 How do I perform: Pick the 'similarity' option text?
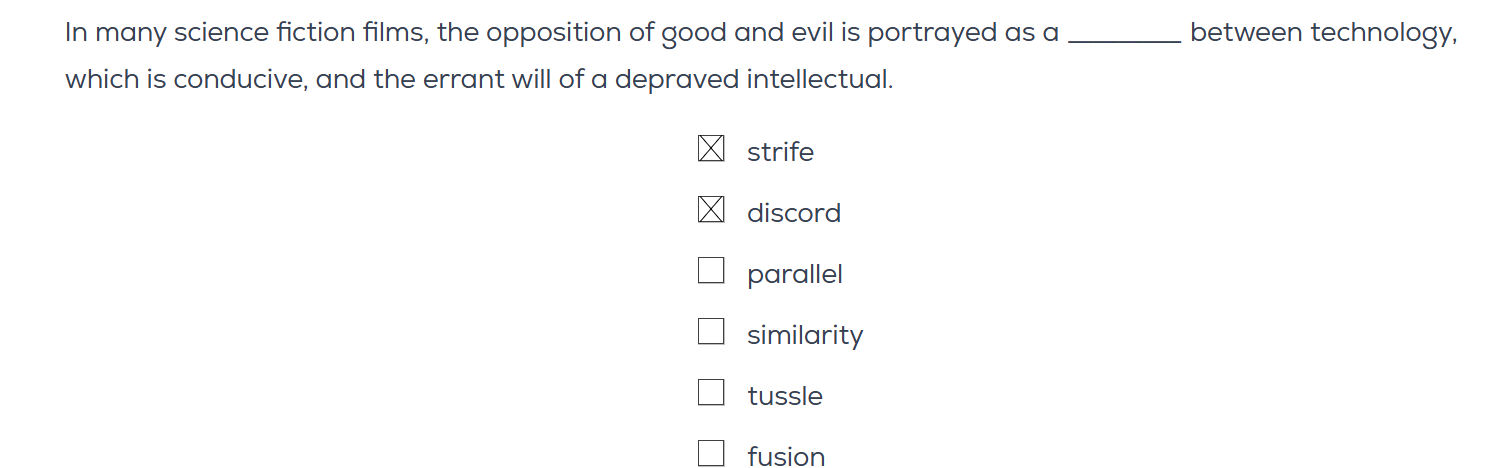pyautogui.click(x=804, y=335)
